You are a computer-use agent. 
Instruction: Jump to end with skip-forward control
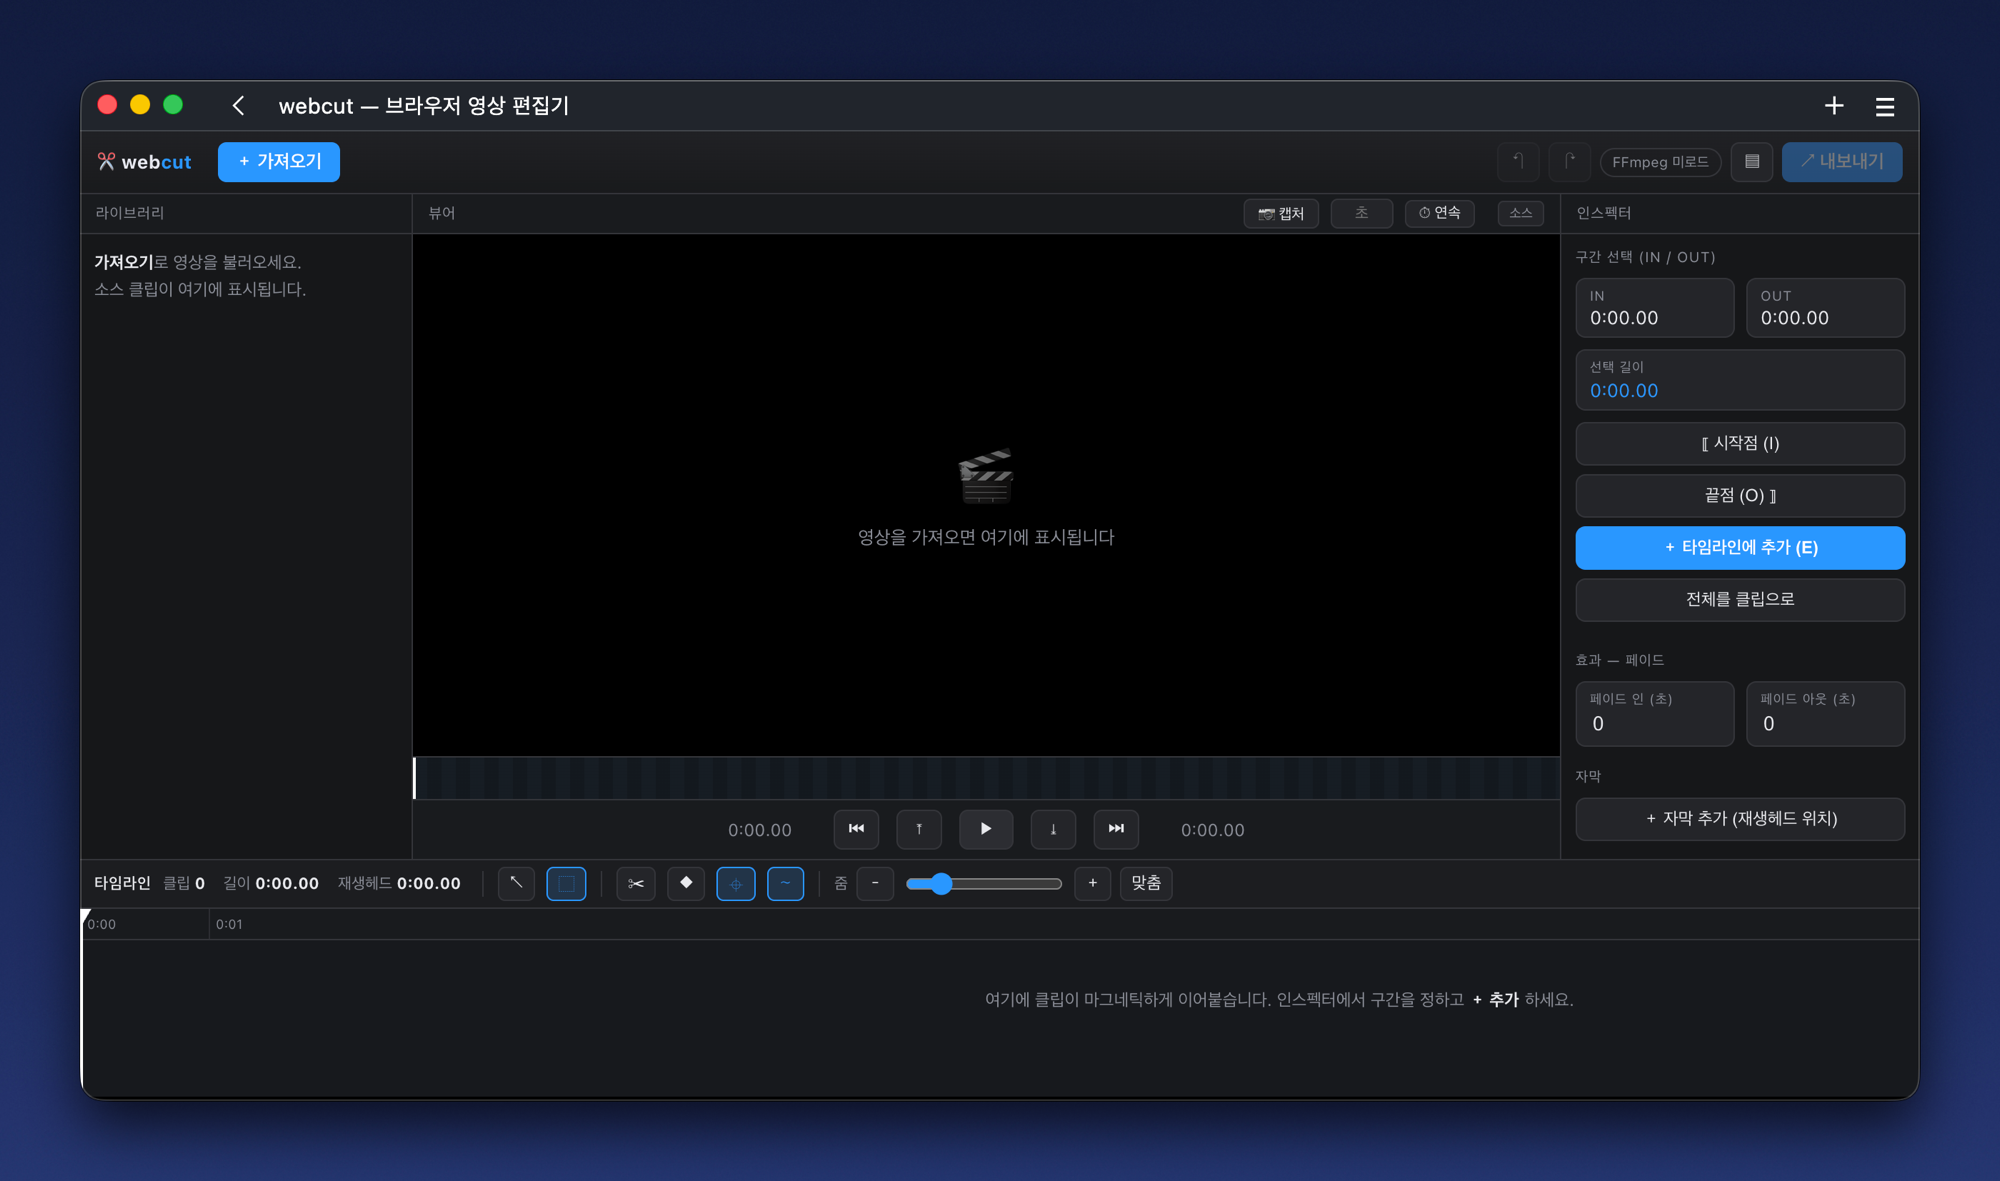(1116, 829)
